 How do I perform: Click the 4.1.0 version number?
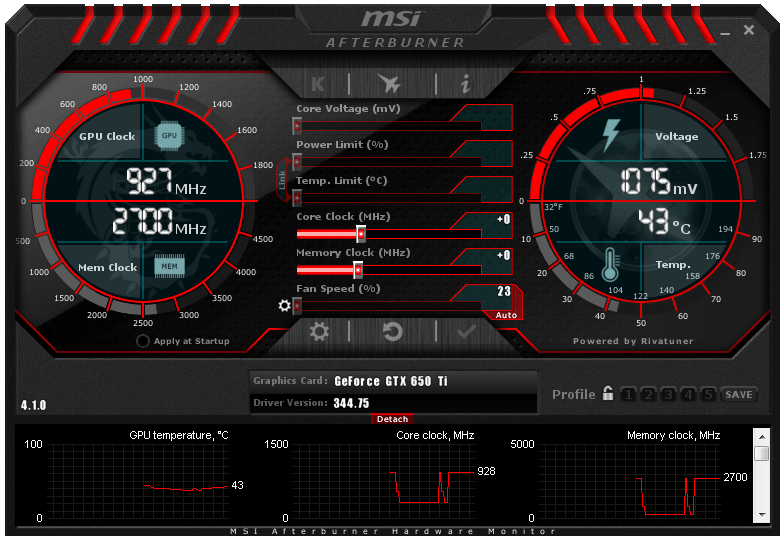(x=33, y=405)
